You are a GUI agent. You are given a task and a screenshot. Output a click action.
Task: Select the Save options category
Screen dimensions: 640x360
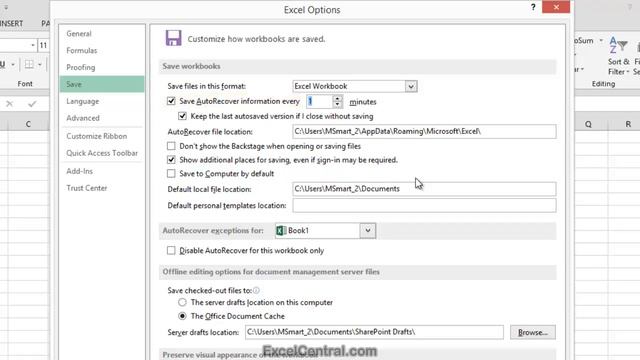[102, 84]
